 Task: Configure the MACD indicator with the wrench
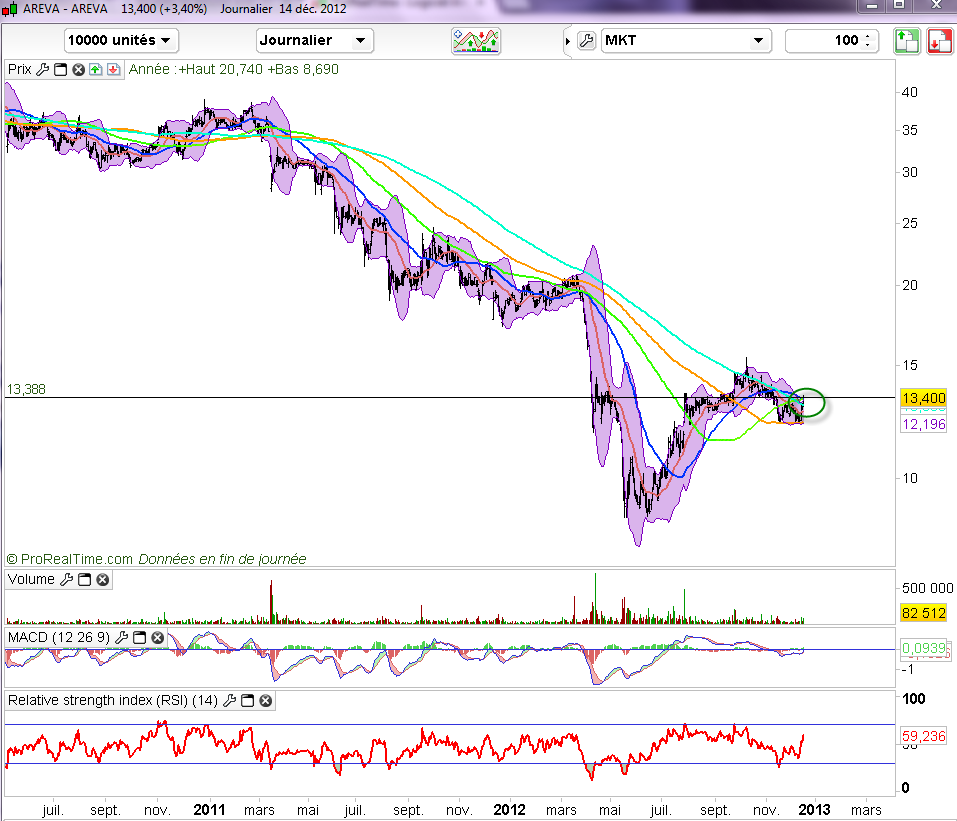[x=122, y=637]
